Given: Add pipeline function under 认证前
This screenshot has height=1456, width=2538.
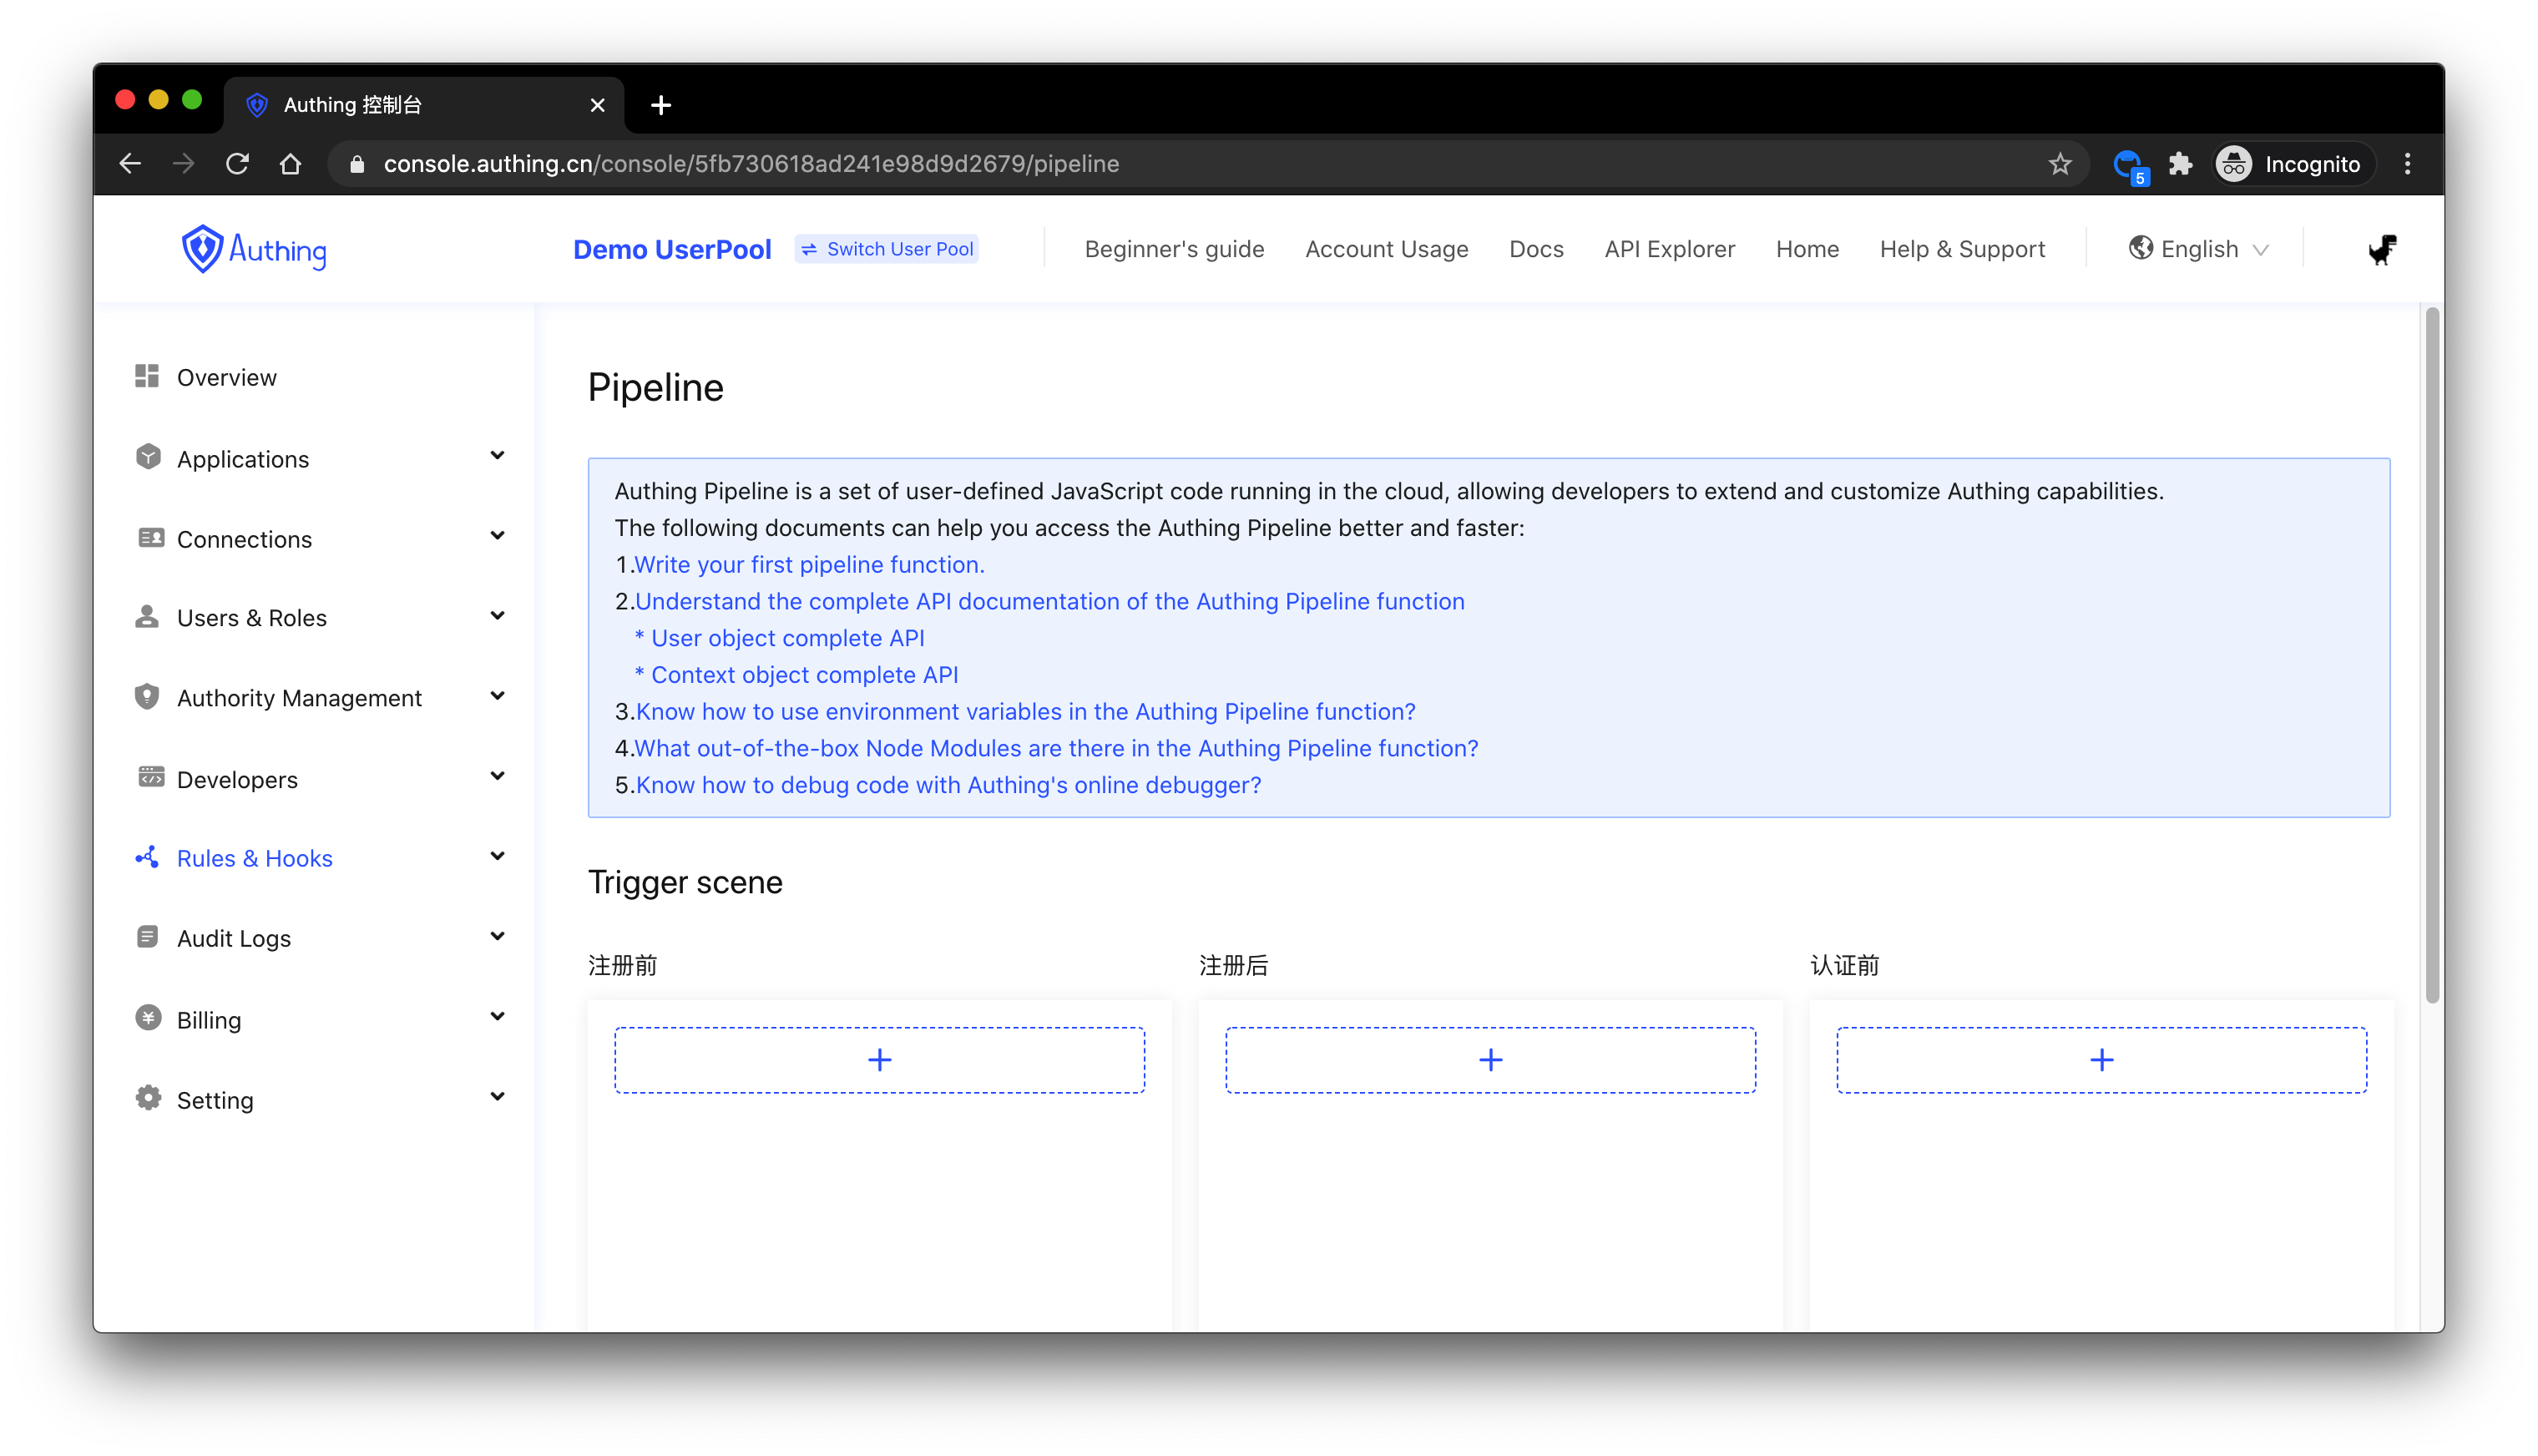Looking at the screenshot, I should 2101,1059.
